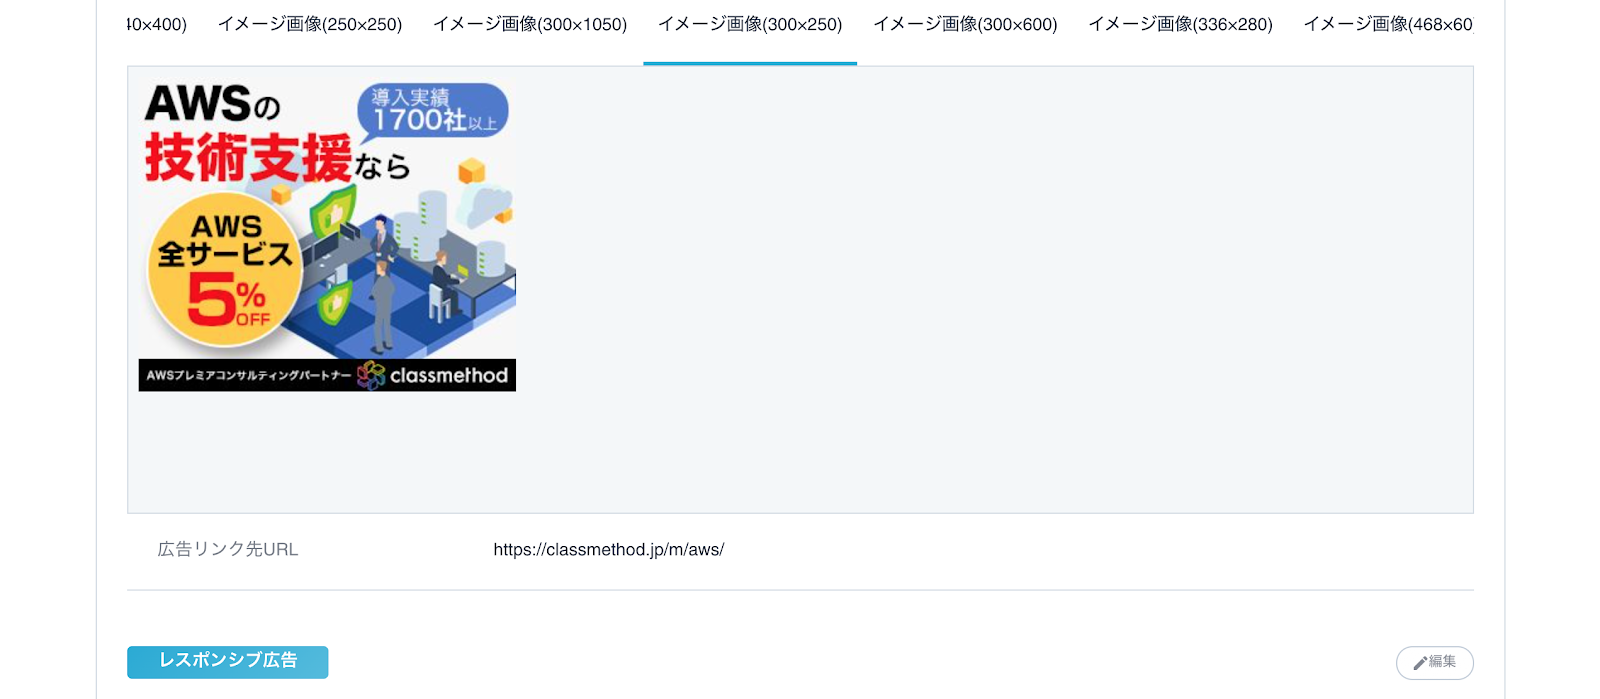Select the active イメージ画像(300×250) tab
This screenshot has width=1600, height=699.
(750, 24)
